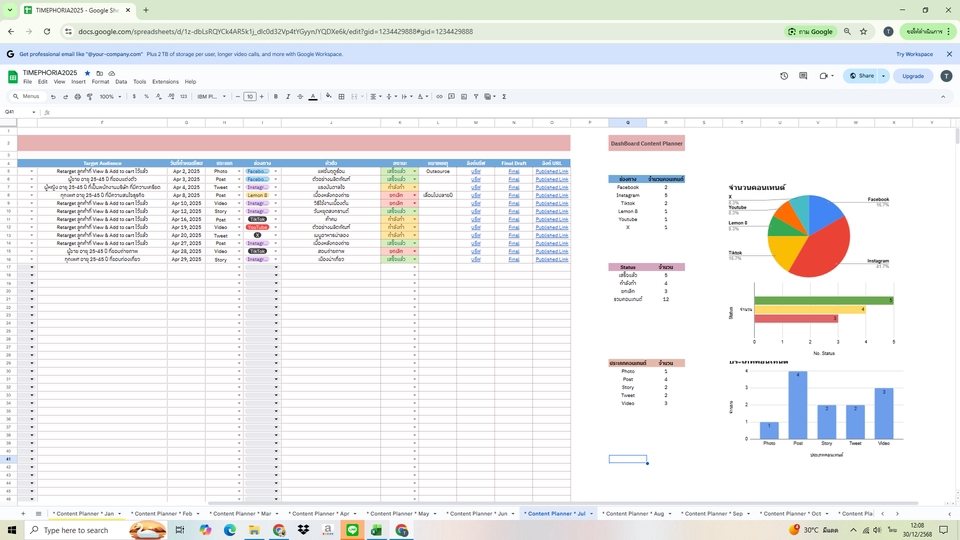
Task: Star the TIMEPHORIA2025 document
Action: coord(87,73)
